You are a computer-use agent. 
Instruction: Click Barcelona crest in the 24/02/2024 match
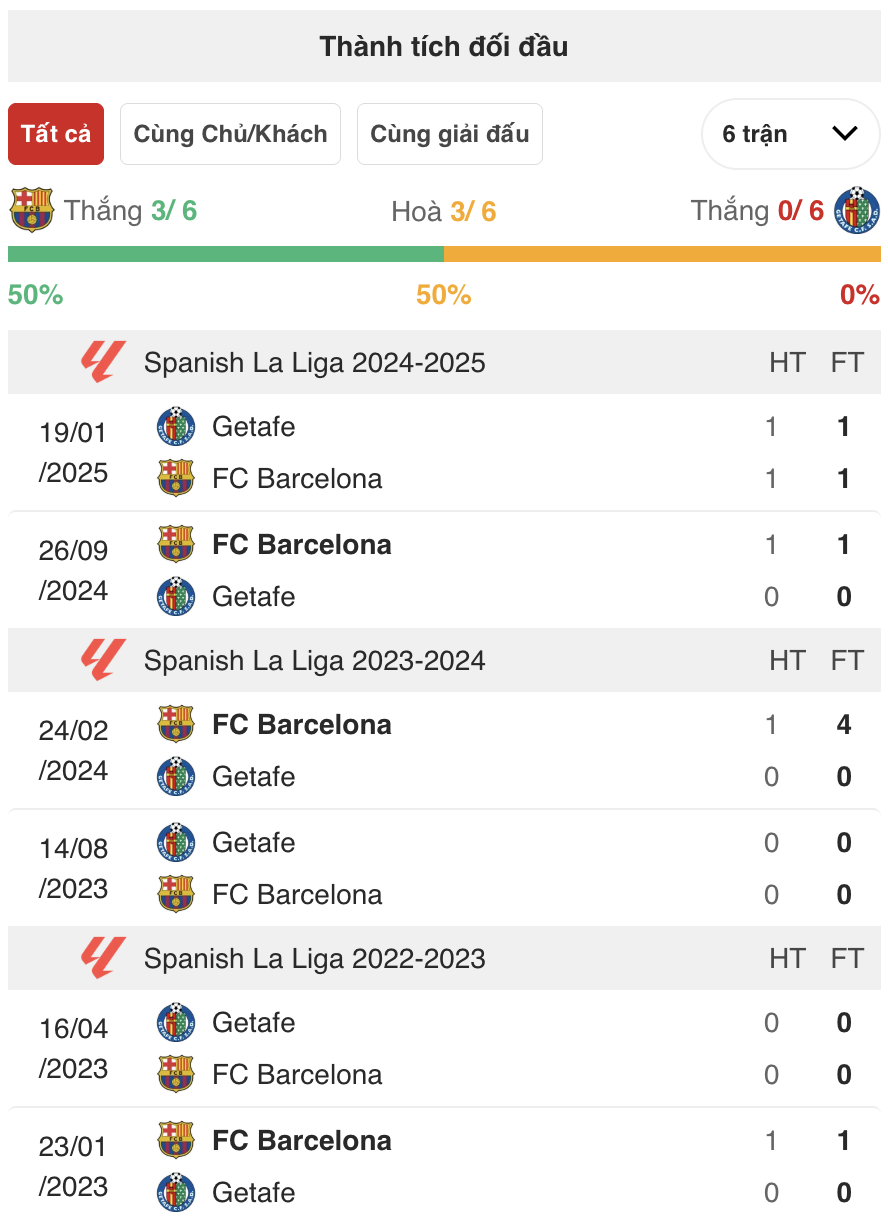click(x=176, y=724)
